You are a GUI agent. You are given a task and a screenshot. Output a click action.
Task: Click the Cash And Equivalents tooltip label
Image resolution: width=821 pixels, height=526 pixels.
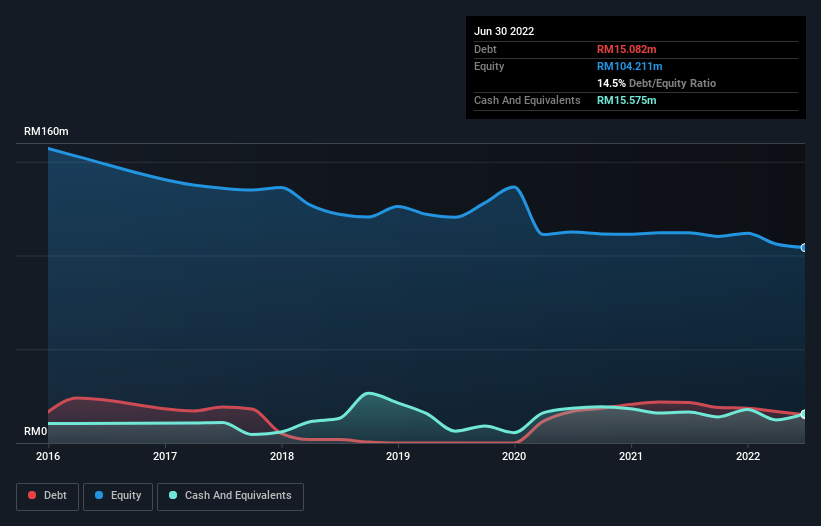(527, 100)
